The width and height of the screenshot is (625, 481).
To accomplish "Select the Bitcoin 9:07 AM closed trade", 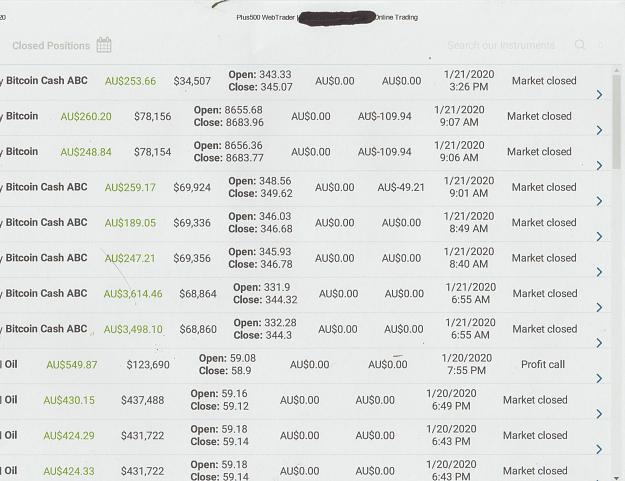I will coord(305,118).
